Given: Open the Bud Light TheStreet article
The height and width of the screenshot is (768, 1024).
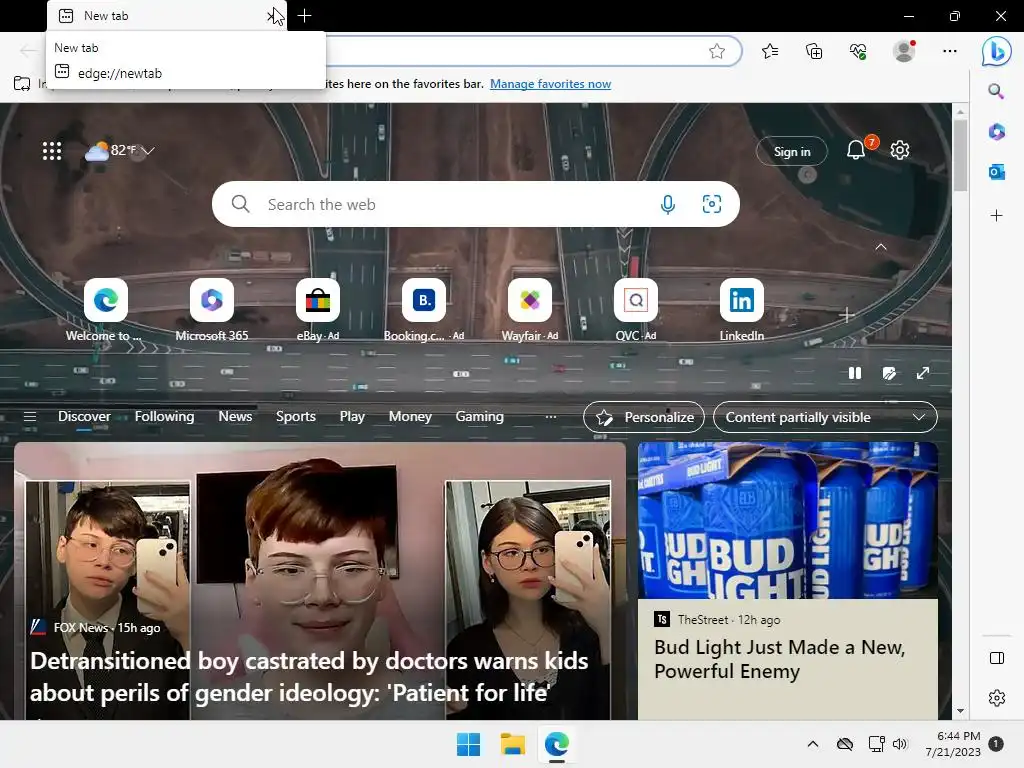Looking at the screenshot, I should 779,659.
